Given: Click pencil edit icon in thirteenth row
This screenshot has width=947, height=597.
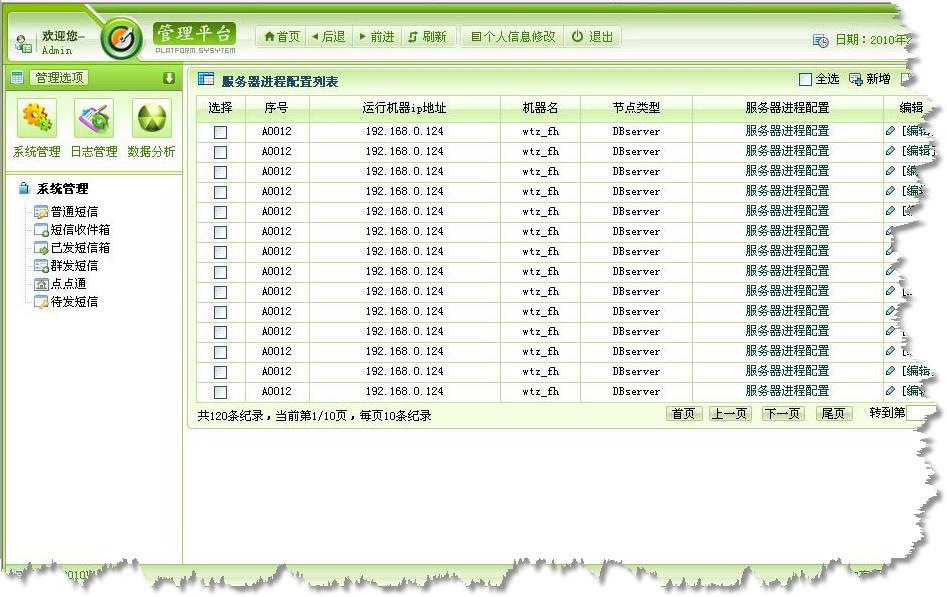Looking at the screenshot, I should pos(890,371).
